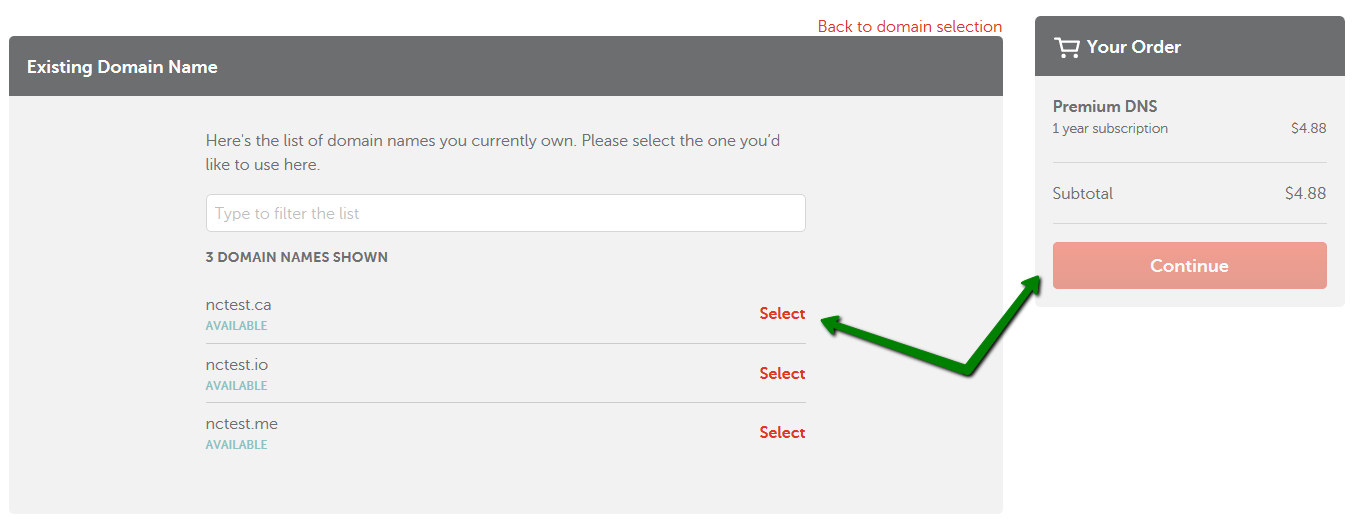
Task: Select the nctest.me domain
Action: (782, 432)
